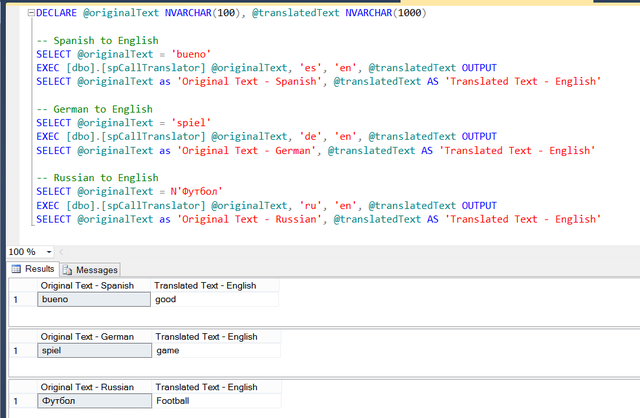Switch to the Messages tab
Viewport: 640px width, 418px height.
[x=91, y=270]
